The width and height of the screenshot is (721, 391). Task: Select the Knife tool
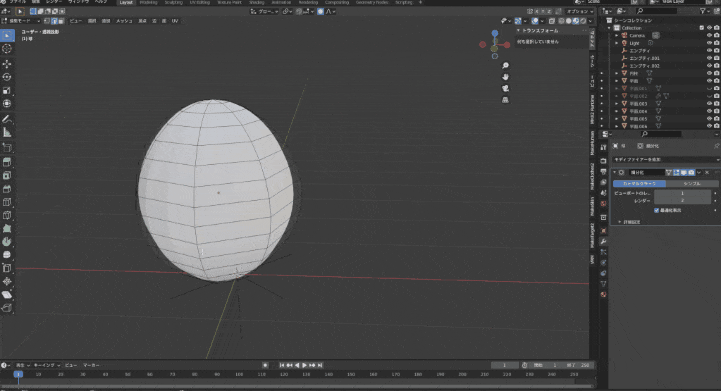coord(7,215)
